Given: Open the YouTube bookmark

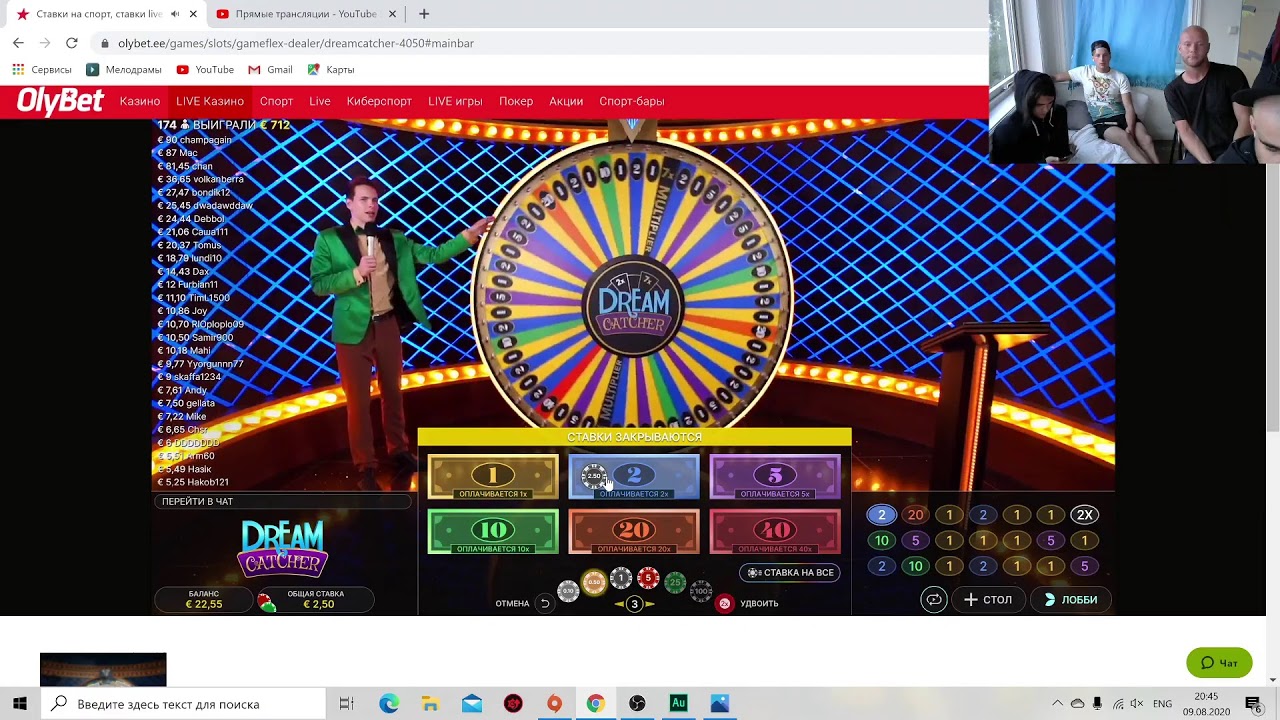Looking at the screenshot, I should (x=205, y=70).
